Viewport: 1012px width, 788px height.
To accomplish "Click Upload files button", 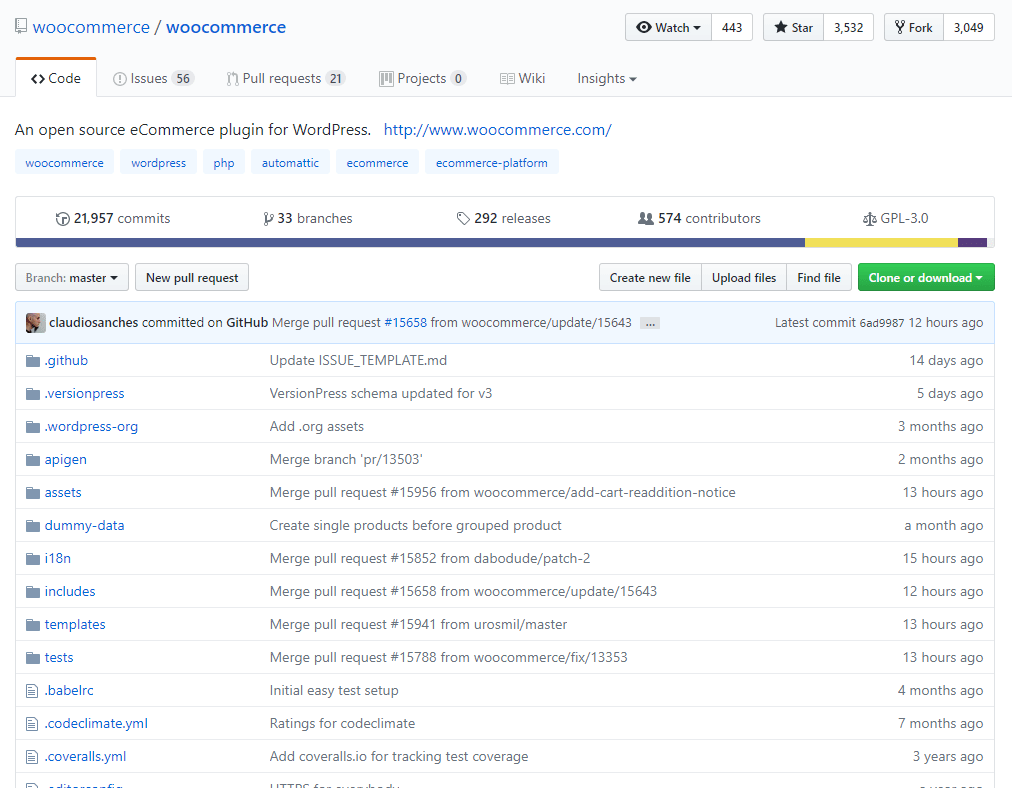I will (x=744, y=278).
